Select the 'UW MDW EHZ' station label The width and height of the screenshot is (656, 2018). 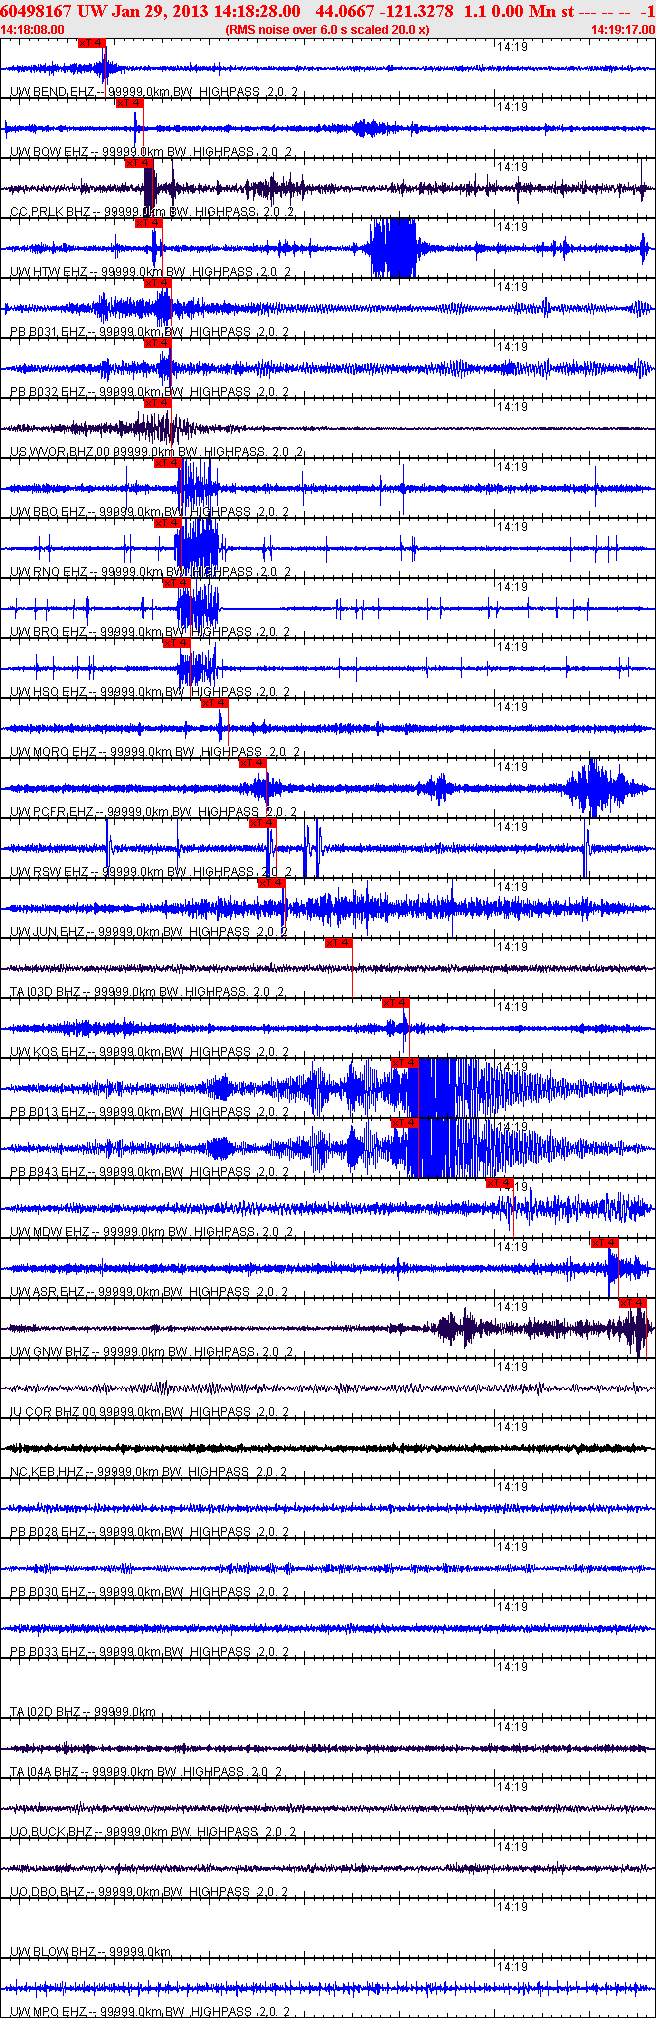pos(50,1232)
